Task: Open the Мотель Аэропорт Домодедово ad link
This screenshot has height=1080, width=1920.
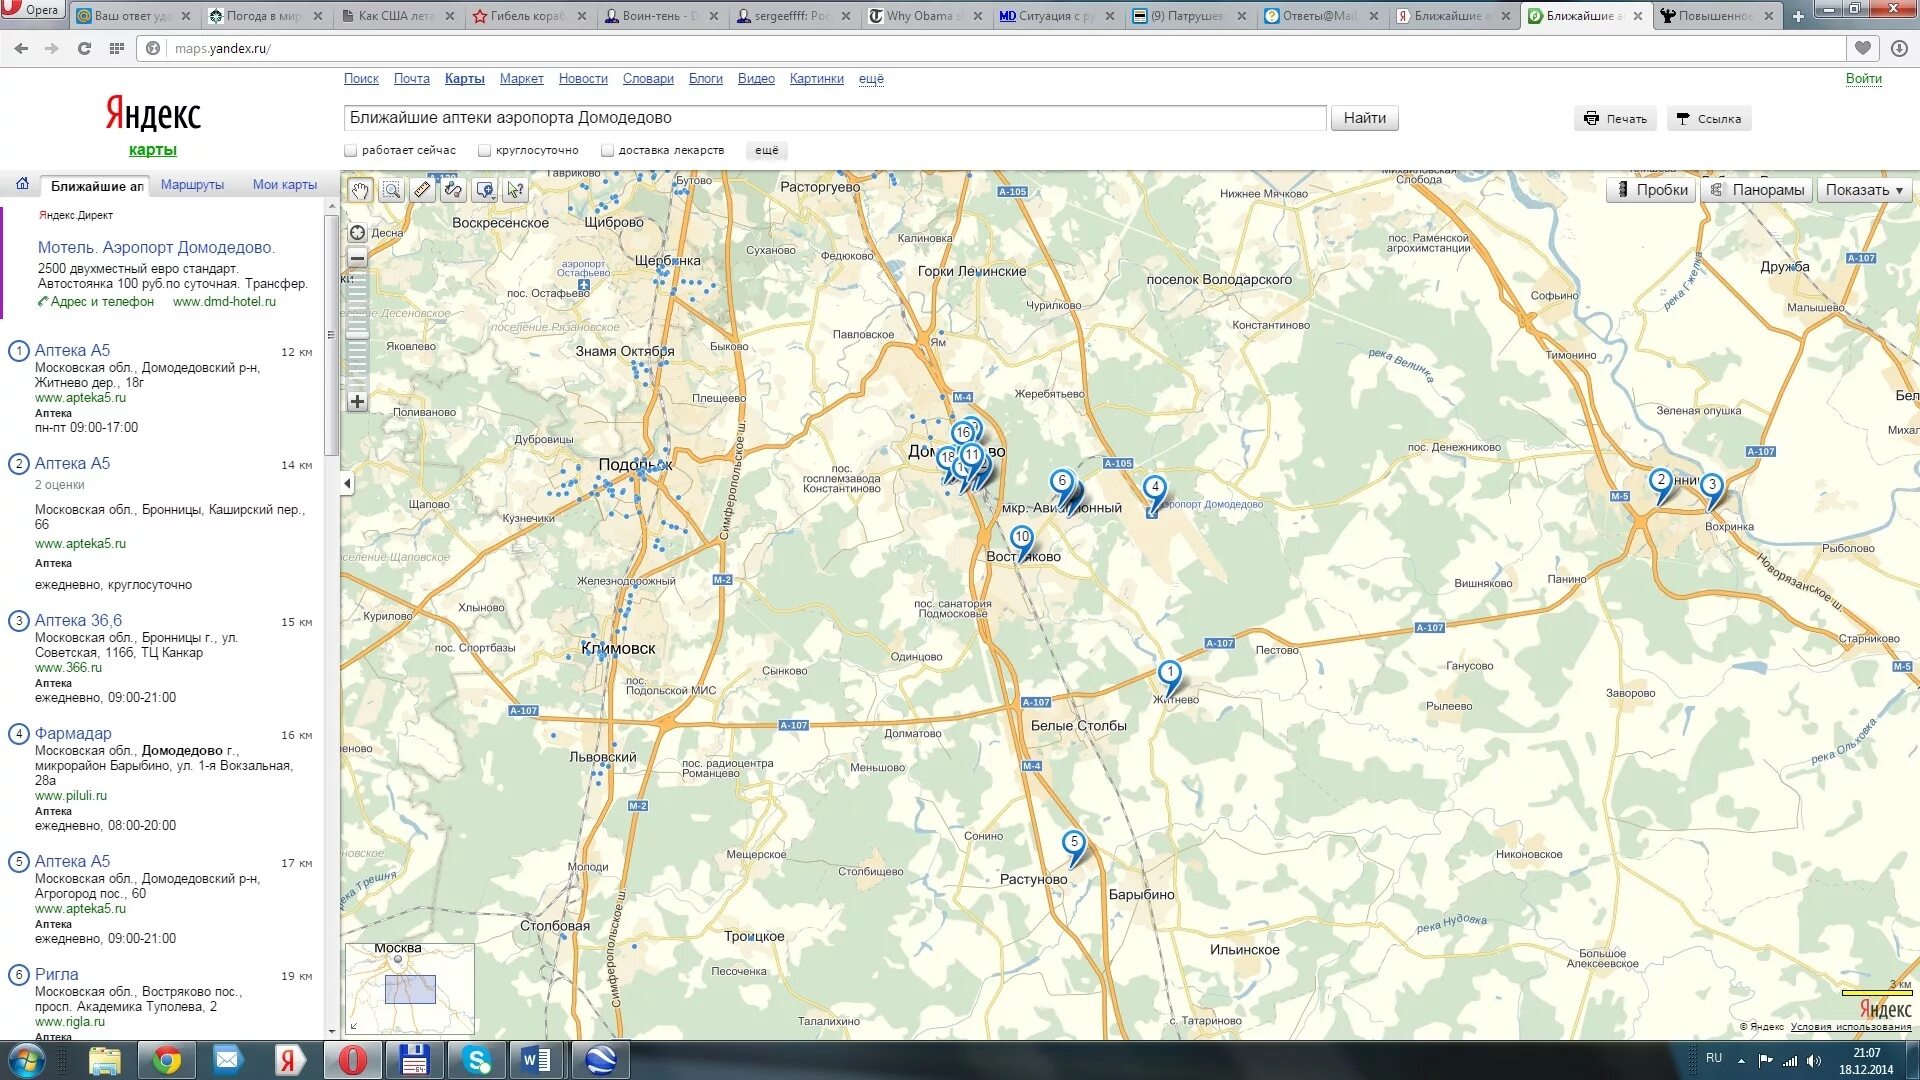Action: tap(156, 247)
